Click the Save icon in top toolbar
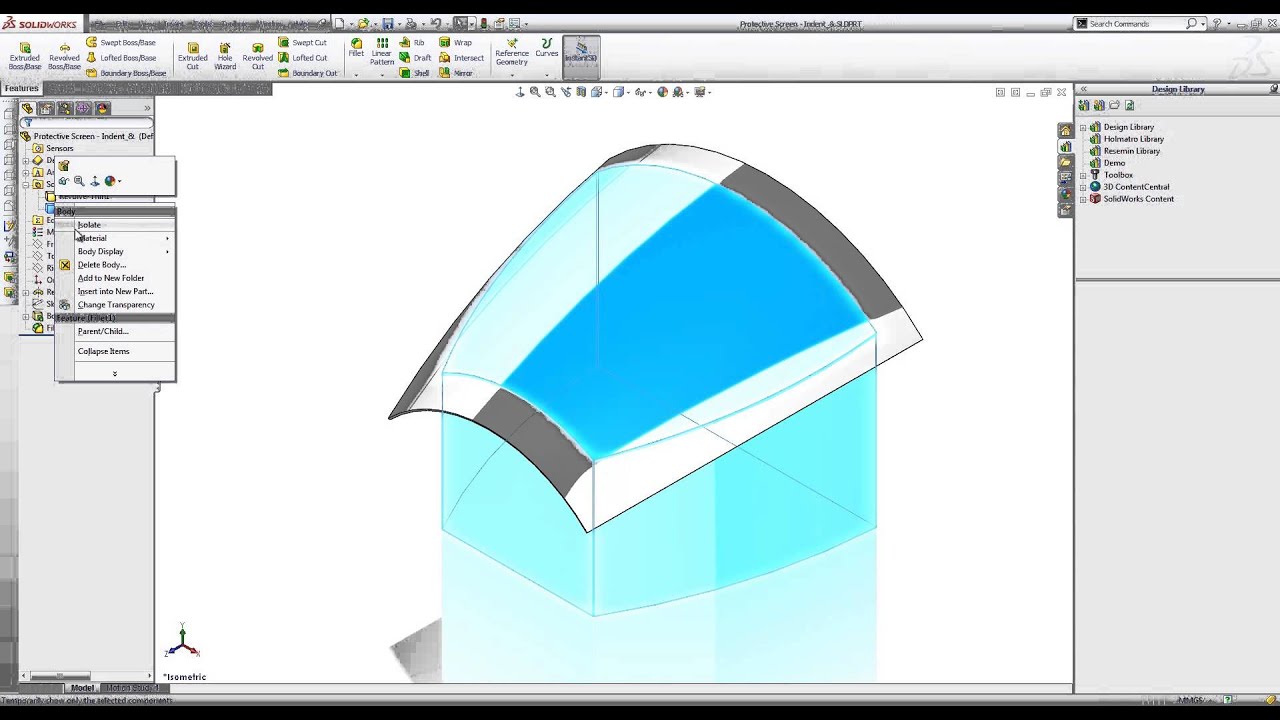The height and width of the screenshot is (720, 1280). (x=388, y=23)
